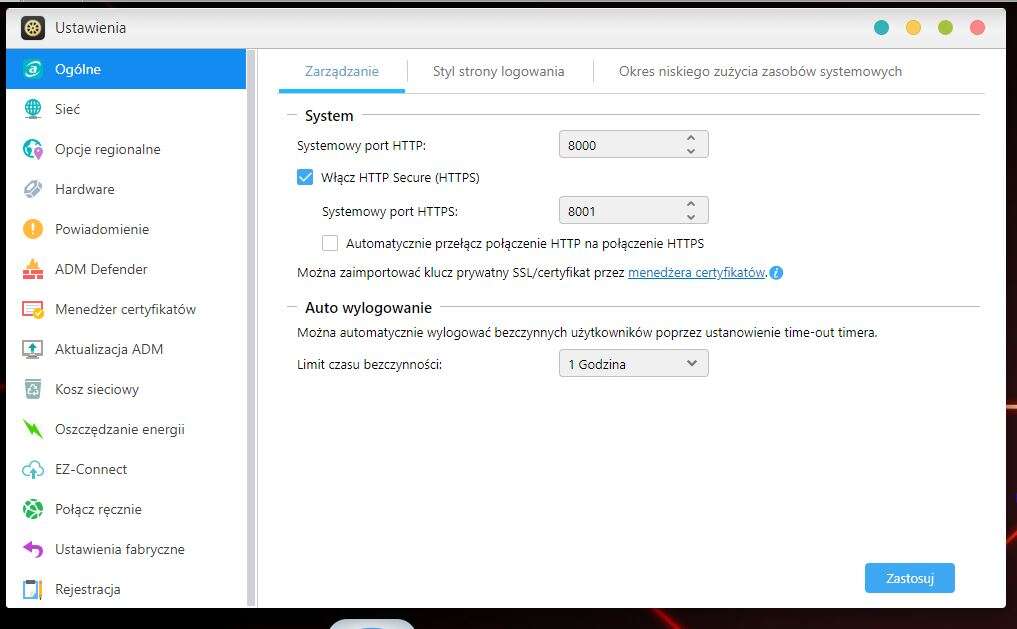Viewport: 1017px width, 629px height.
Task: Expand the Limit czasu bezczynności dropdown
Action: pyautogui.click(x=633, y=364)
